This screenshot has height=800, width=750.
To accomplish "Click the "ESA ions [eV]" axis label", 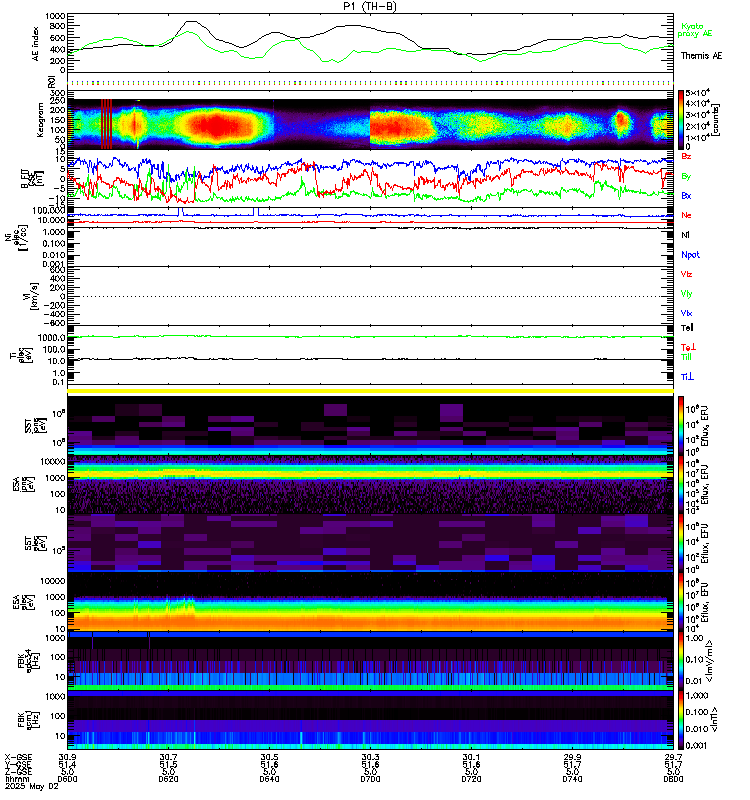I will [24, 484].
